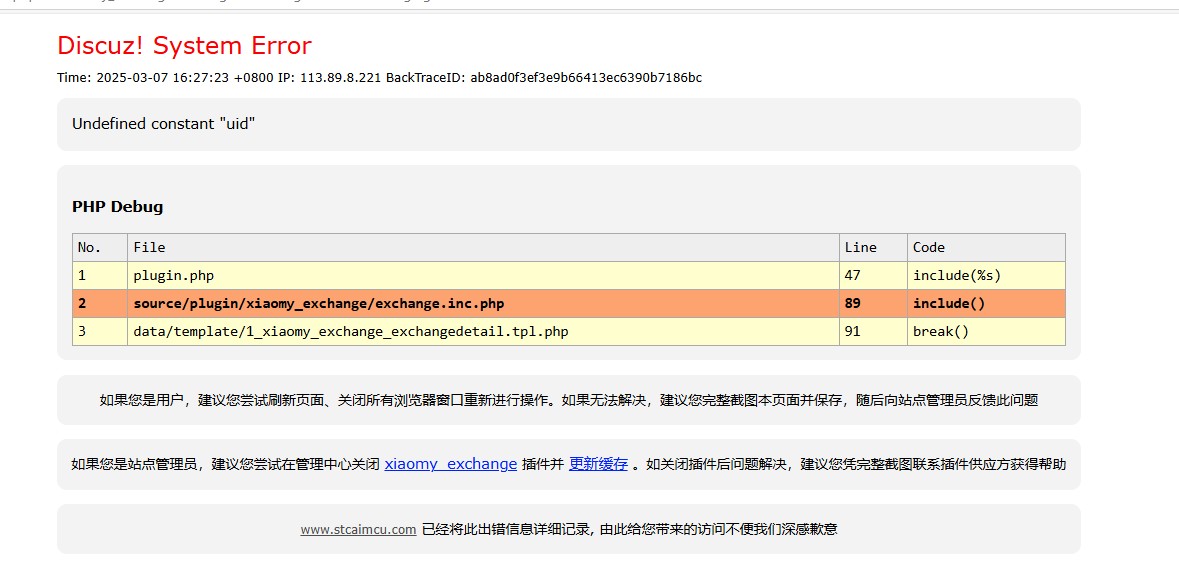
Task: Click the apology text 已经将此出错信息详细记录
Action: pos(629,530)
